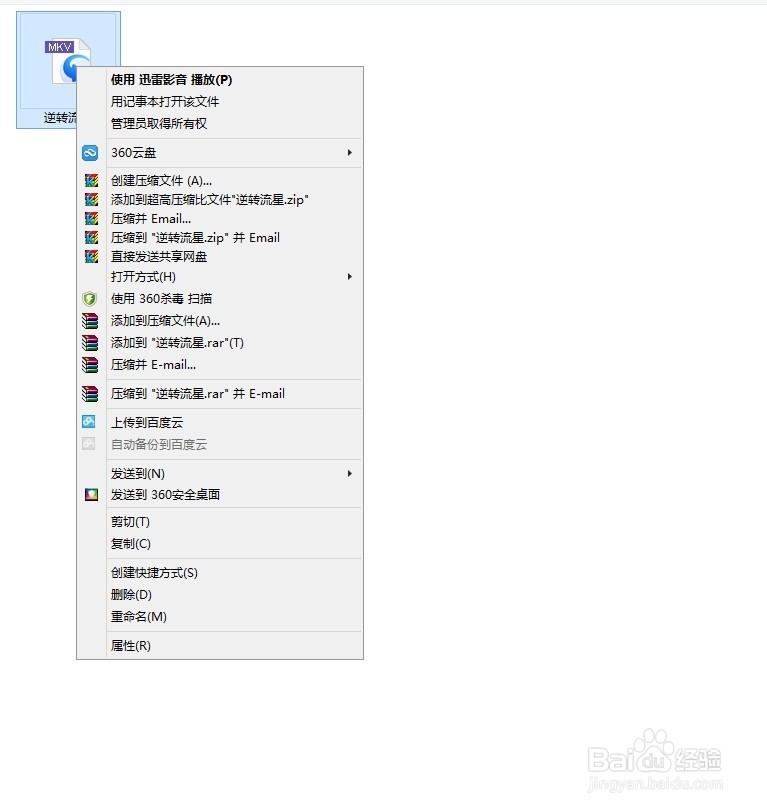Screen dimensions: 767x811
Task: Open the 360云盘 menu entry
Action: [x=220, y=153]
